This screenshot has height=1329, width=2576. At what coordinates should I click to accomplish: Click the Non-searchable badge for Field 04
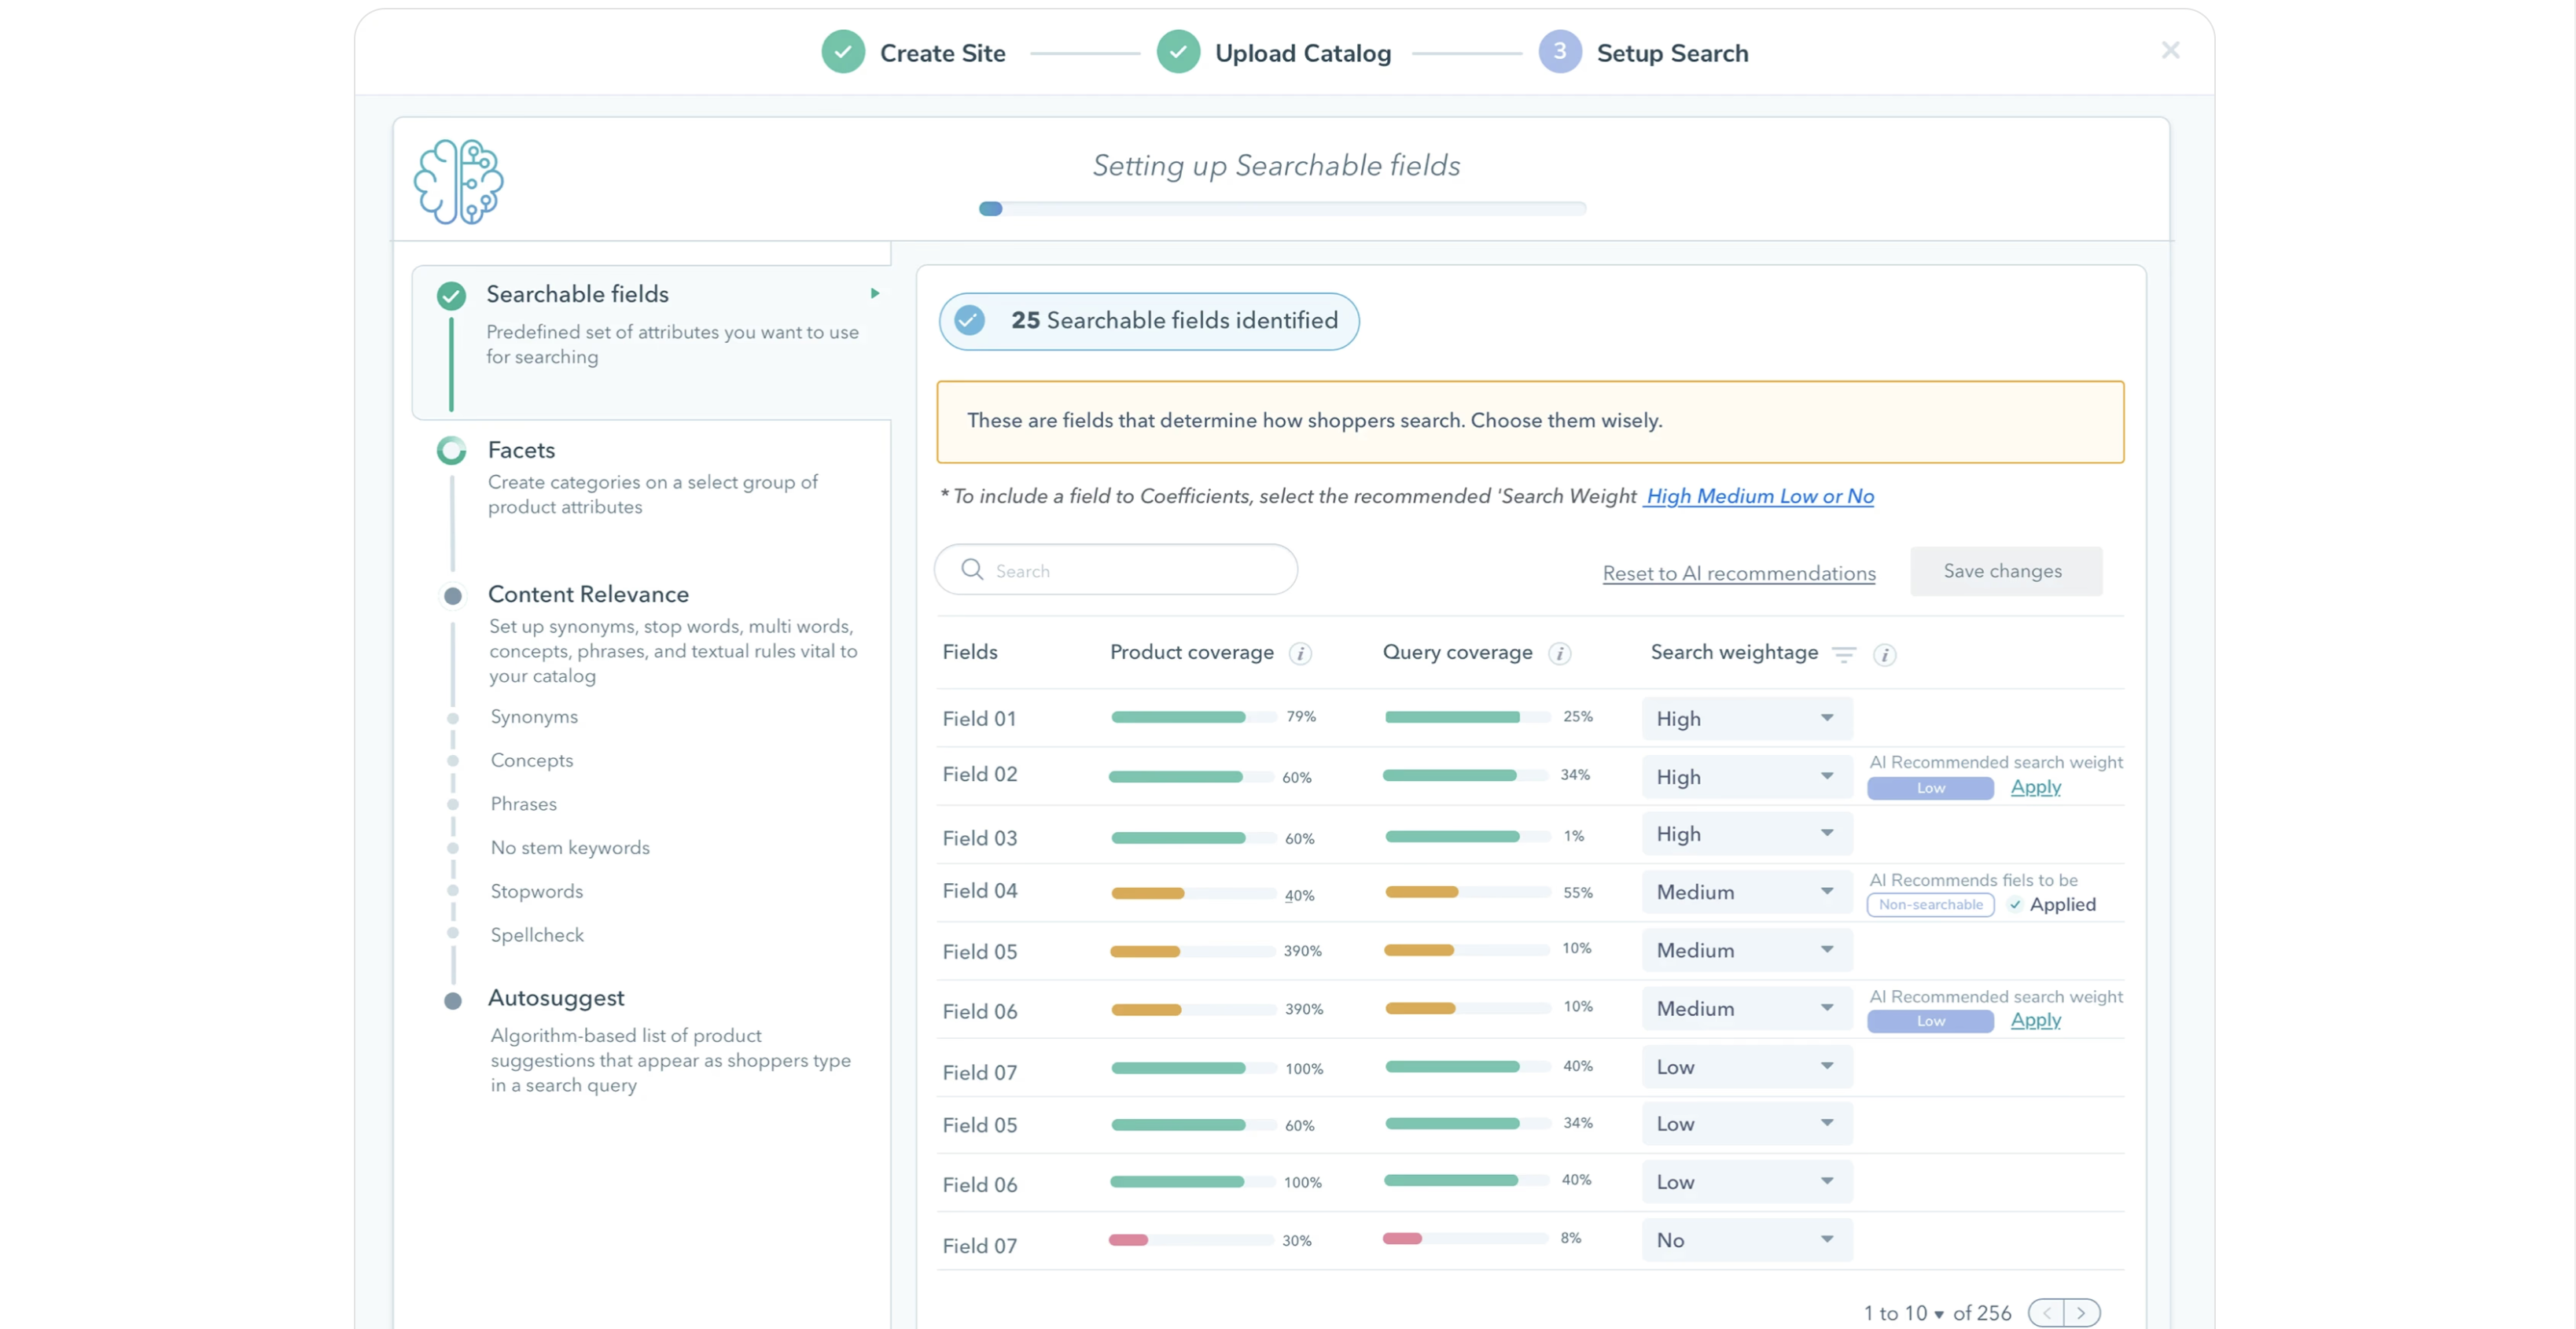[x=1930, y=904]
